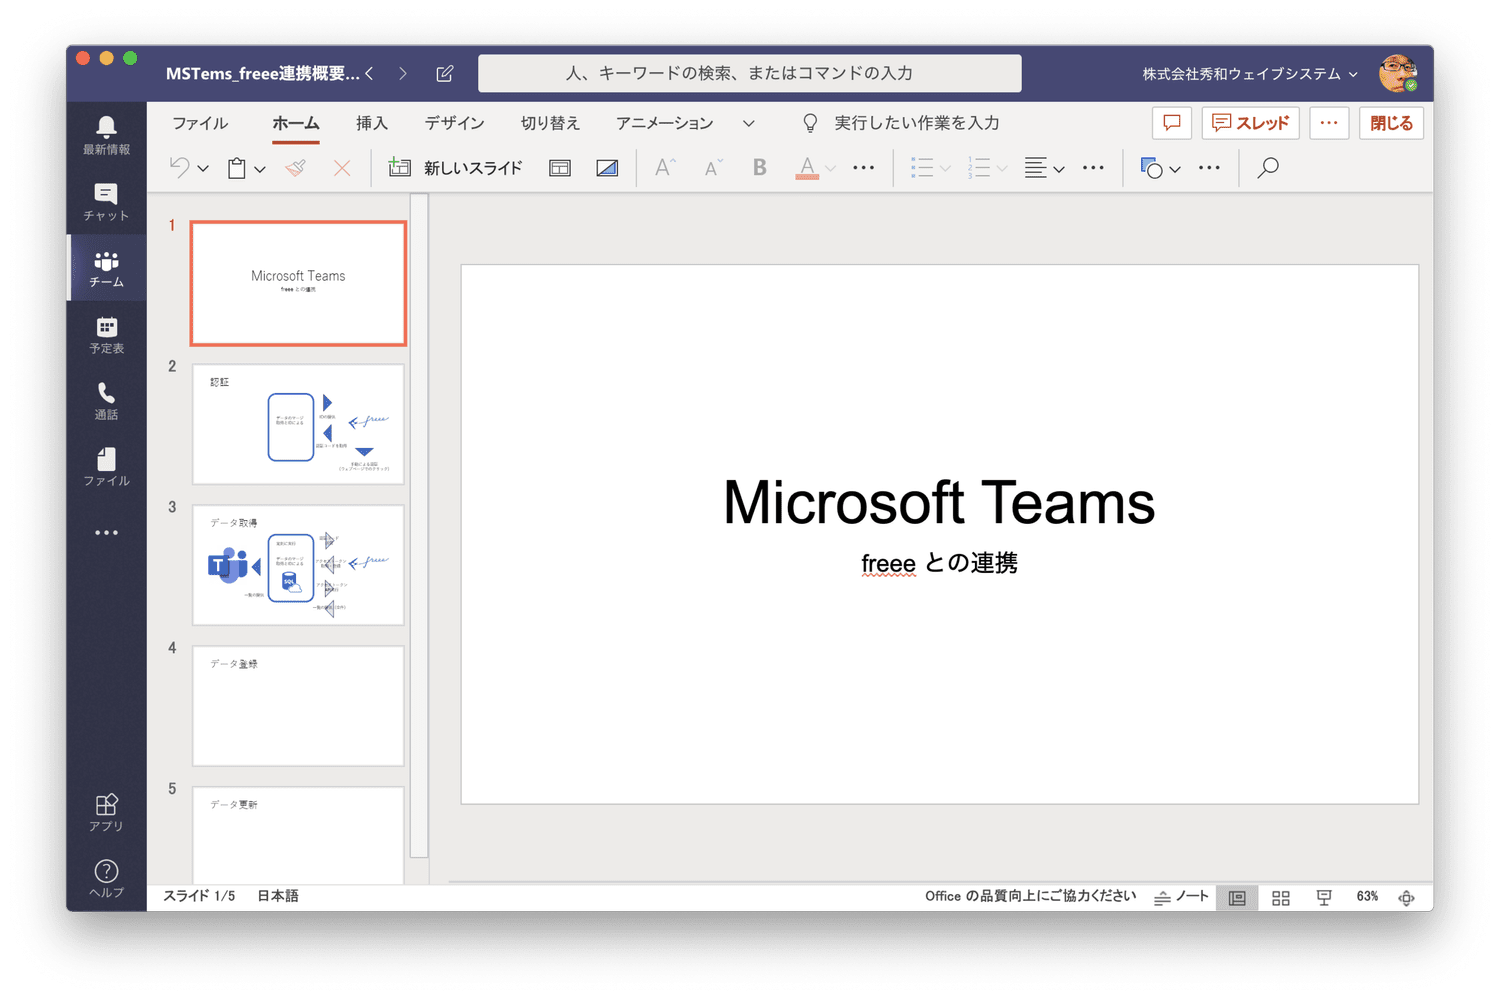
Task: Expand the paste options dropdown
Action: (x=260, y=169)
